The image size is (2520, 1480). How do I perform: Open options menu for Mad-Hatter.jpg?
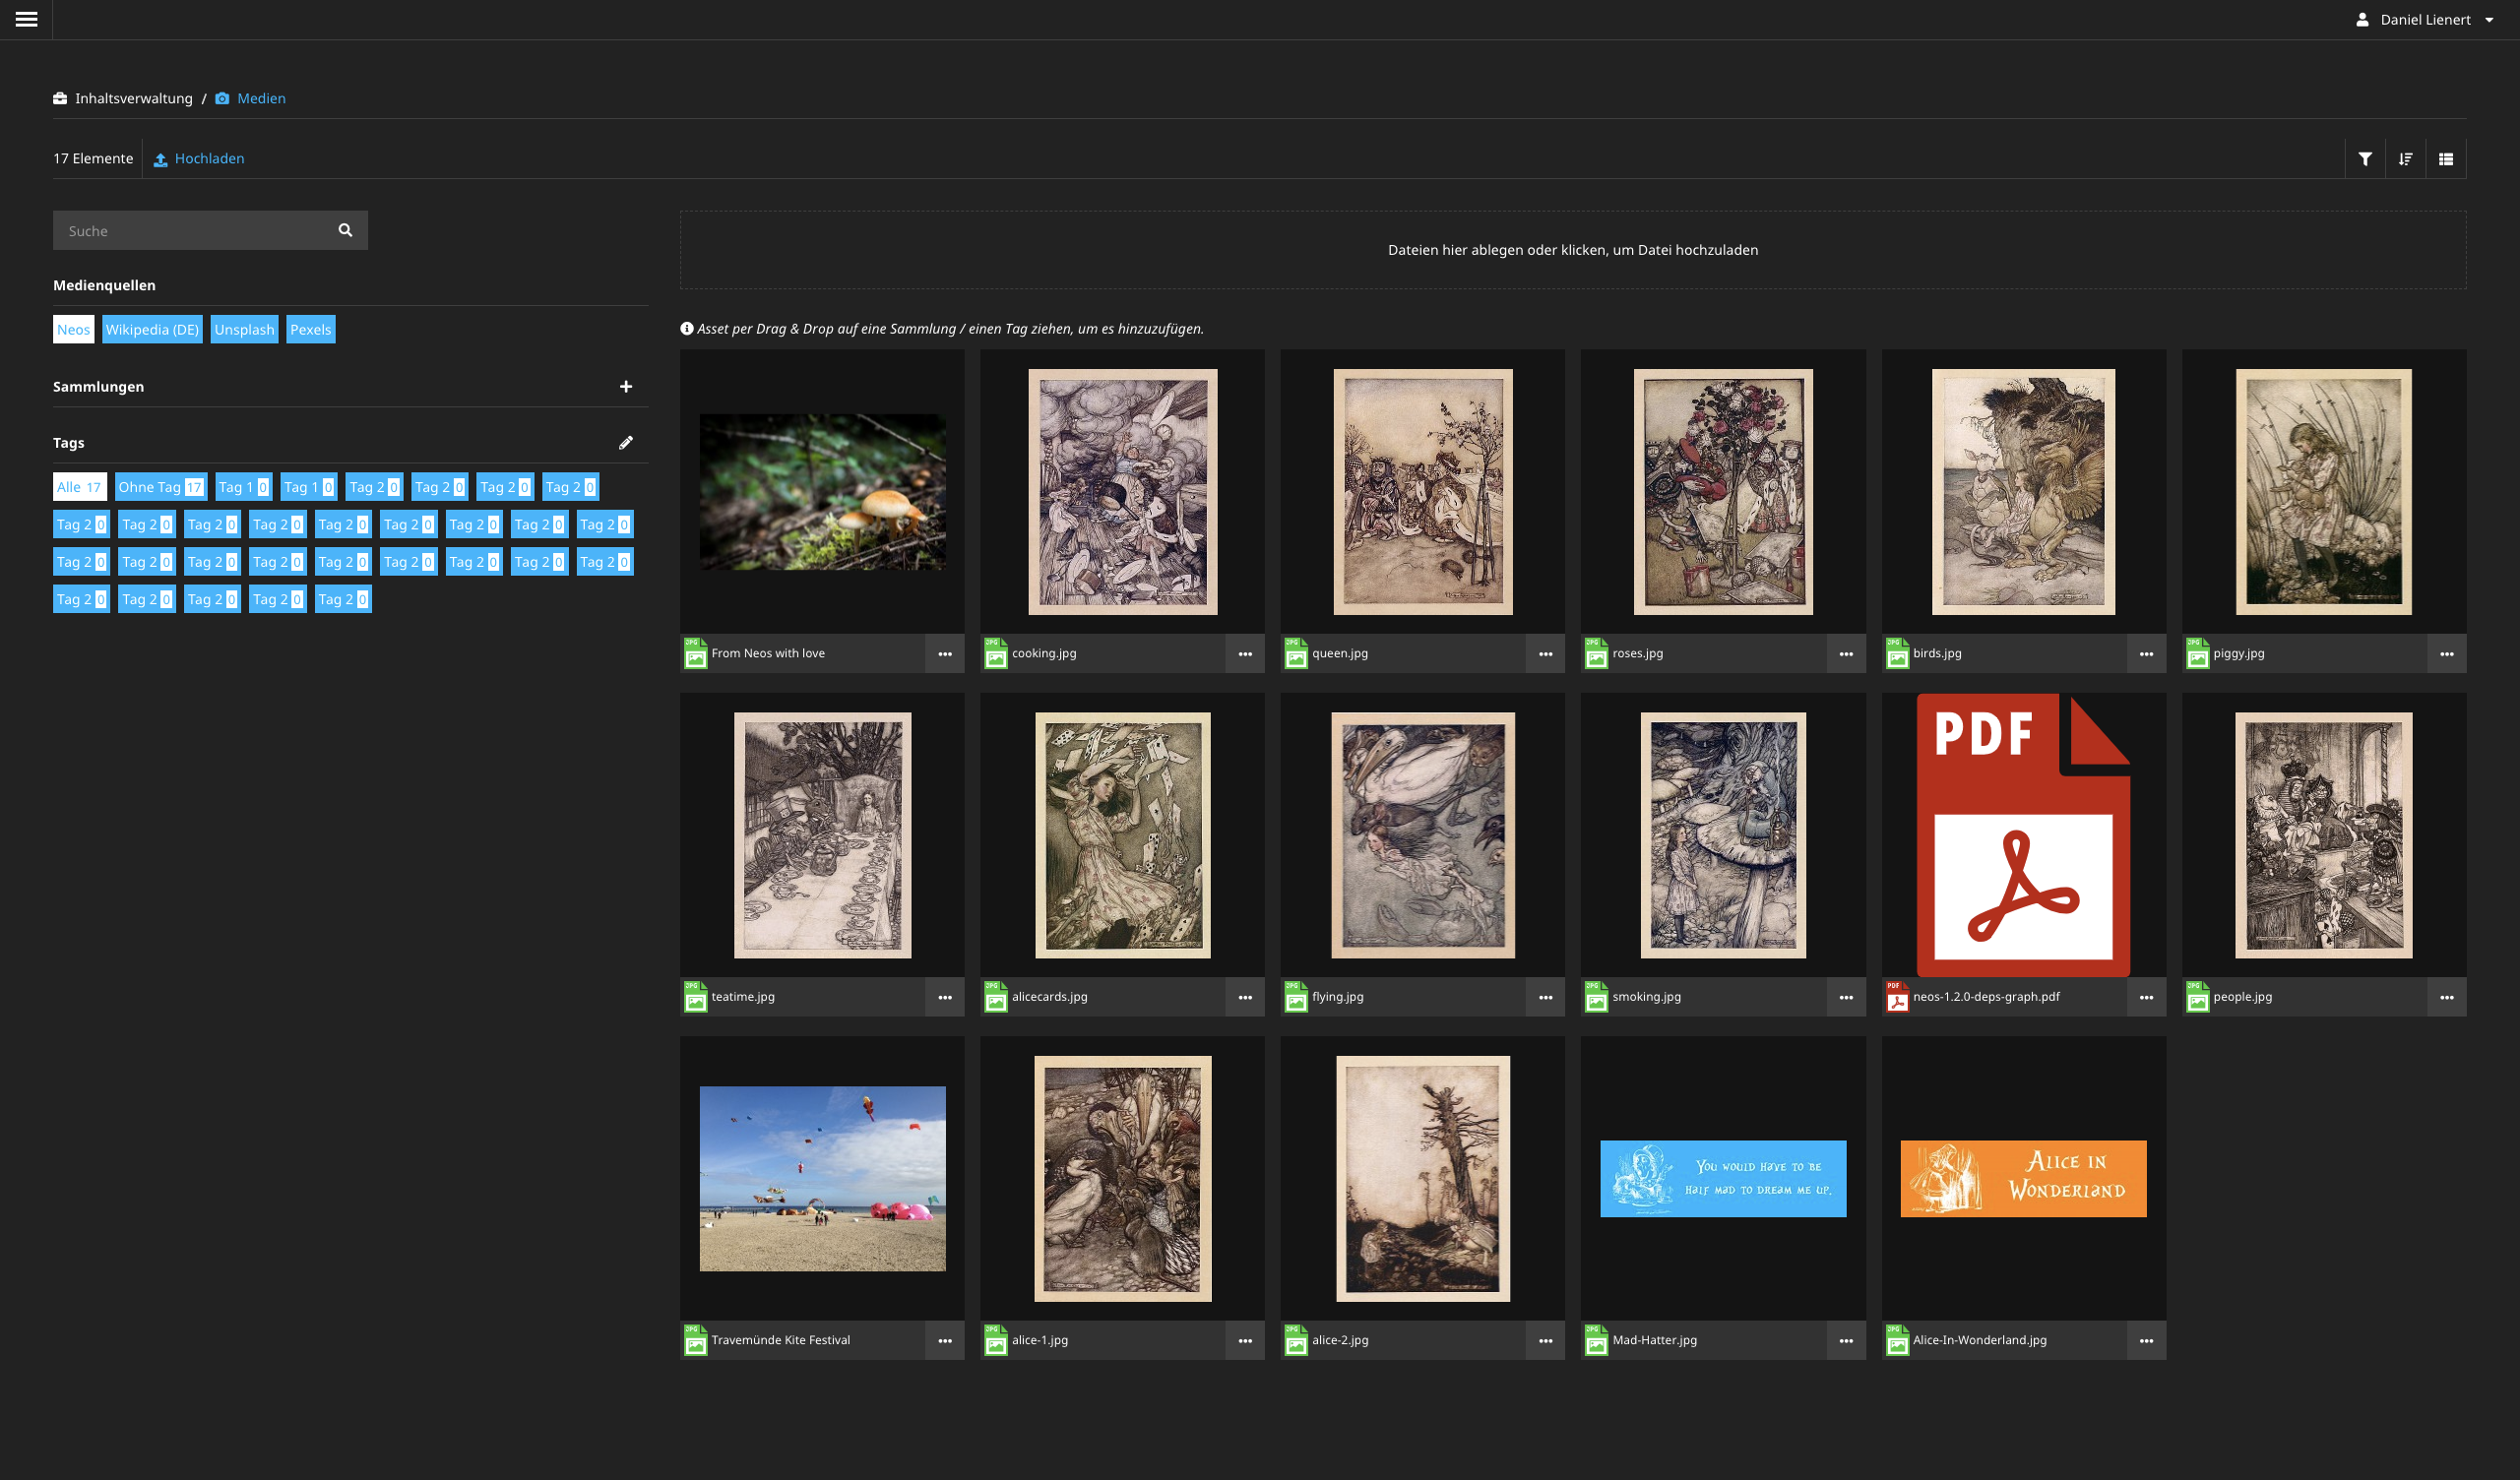click(x=1846, y=1341)
